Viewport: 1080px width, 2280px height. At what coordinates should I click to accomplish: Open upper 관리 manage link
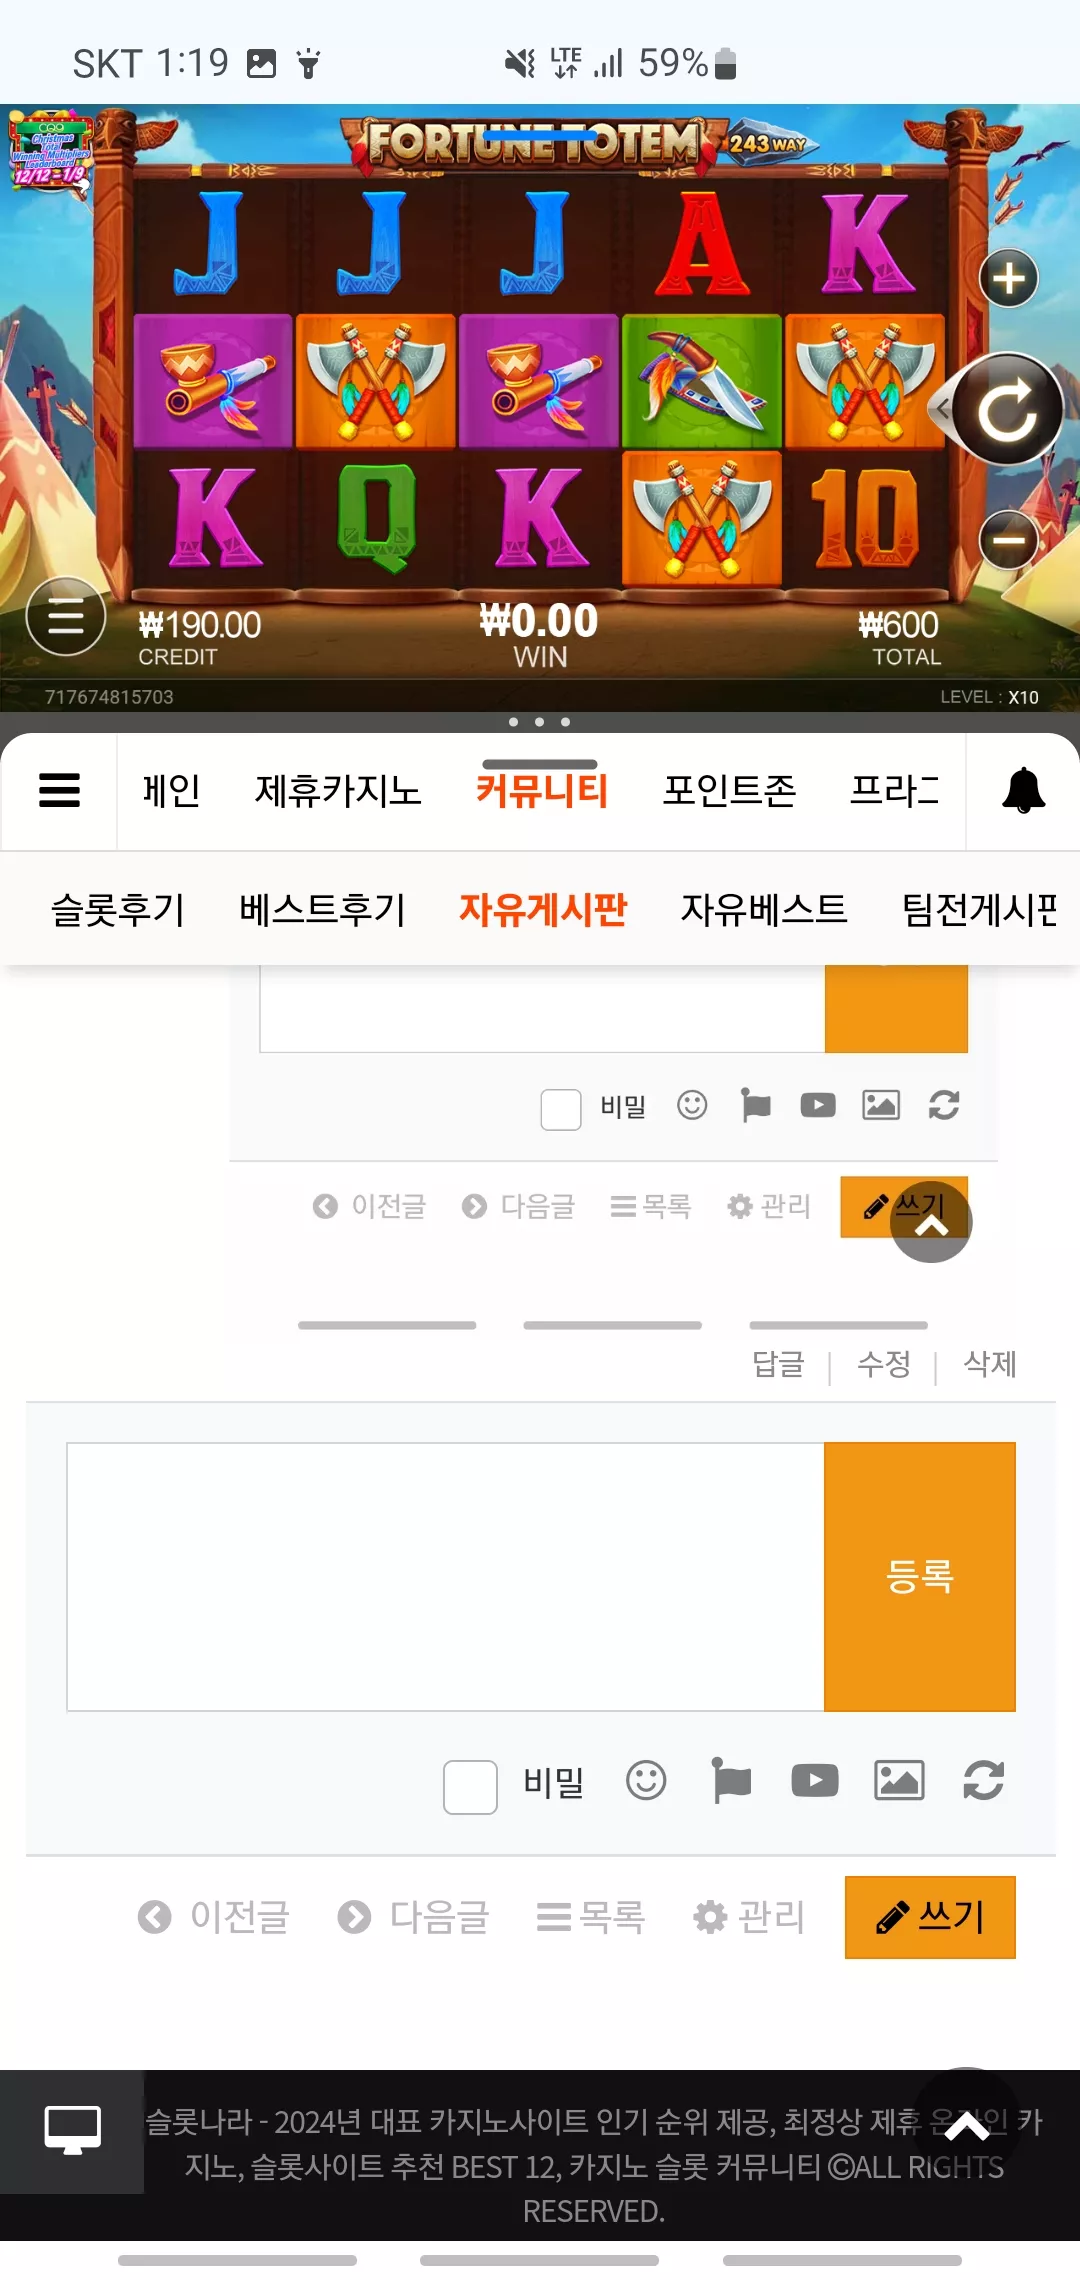tap(768, 1206)
